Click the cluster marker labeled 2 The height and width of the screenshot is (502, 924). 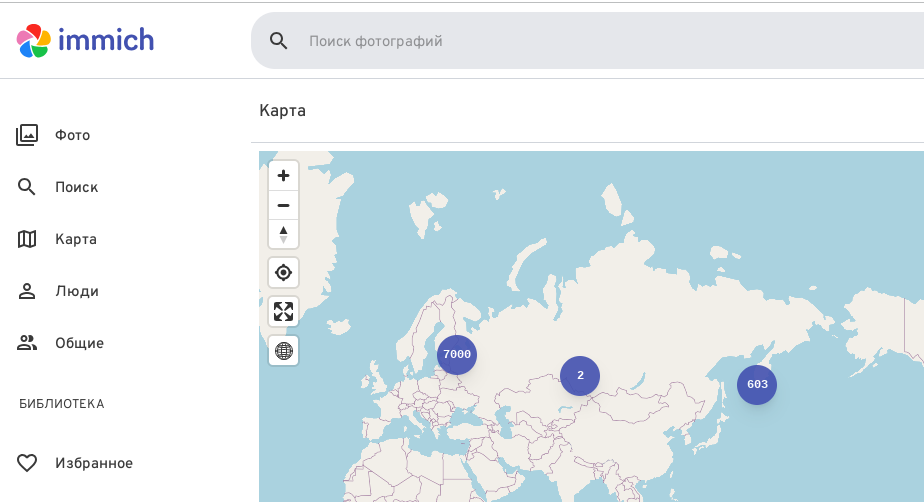[580, 375]
